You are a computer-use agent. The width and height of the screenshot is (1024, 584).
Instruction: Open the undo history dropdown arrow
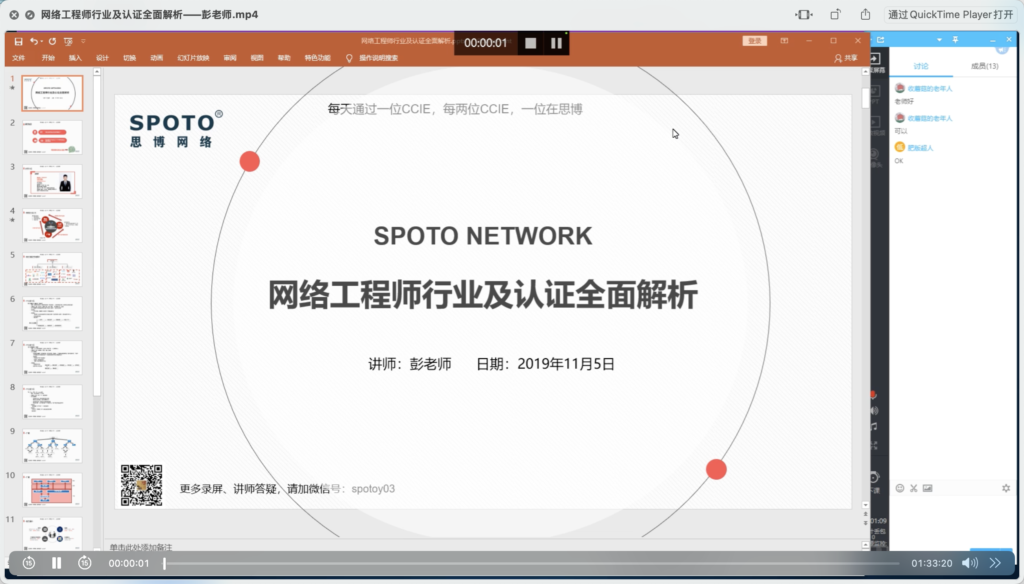42,41
